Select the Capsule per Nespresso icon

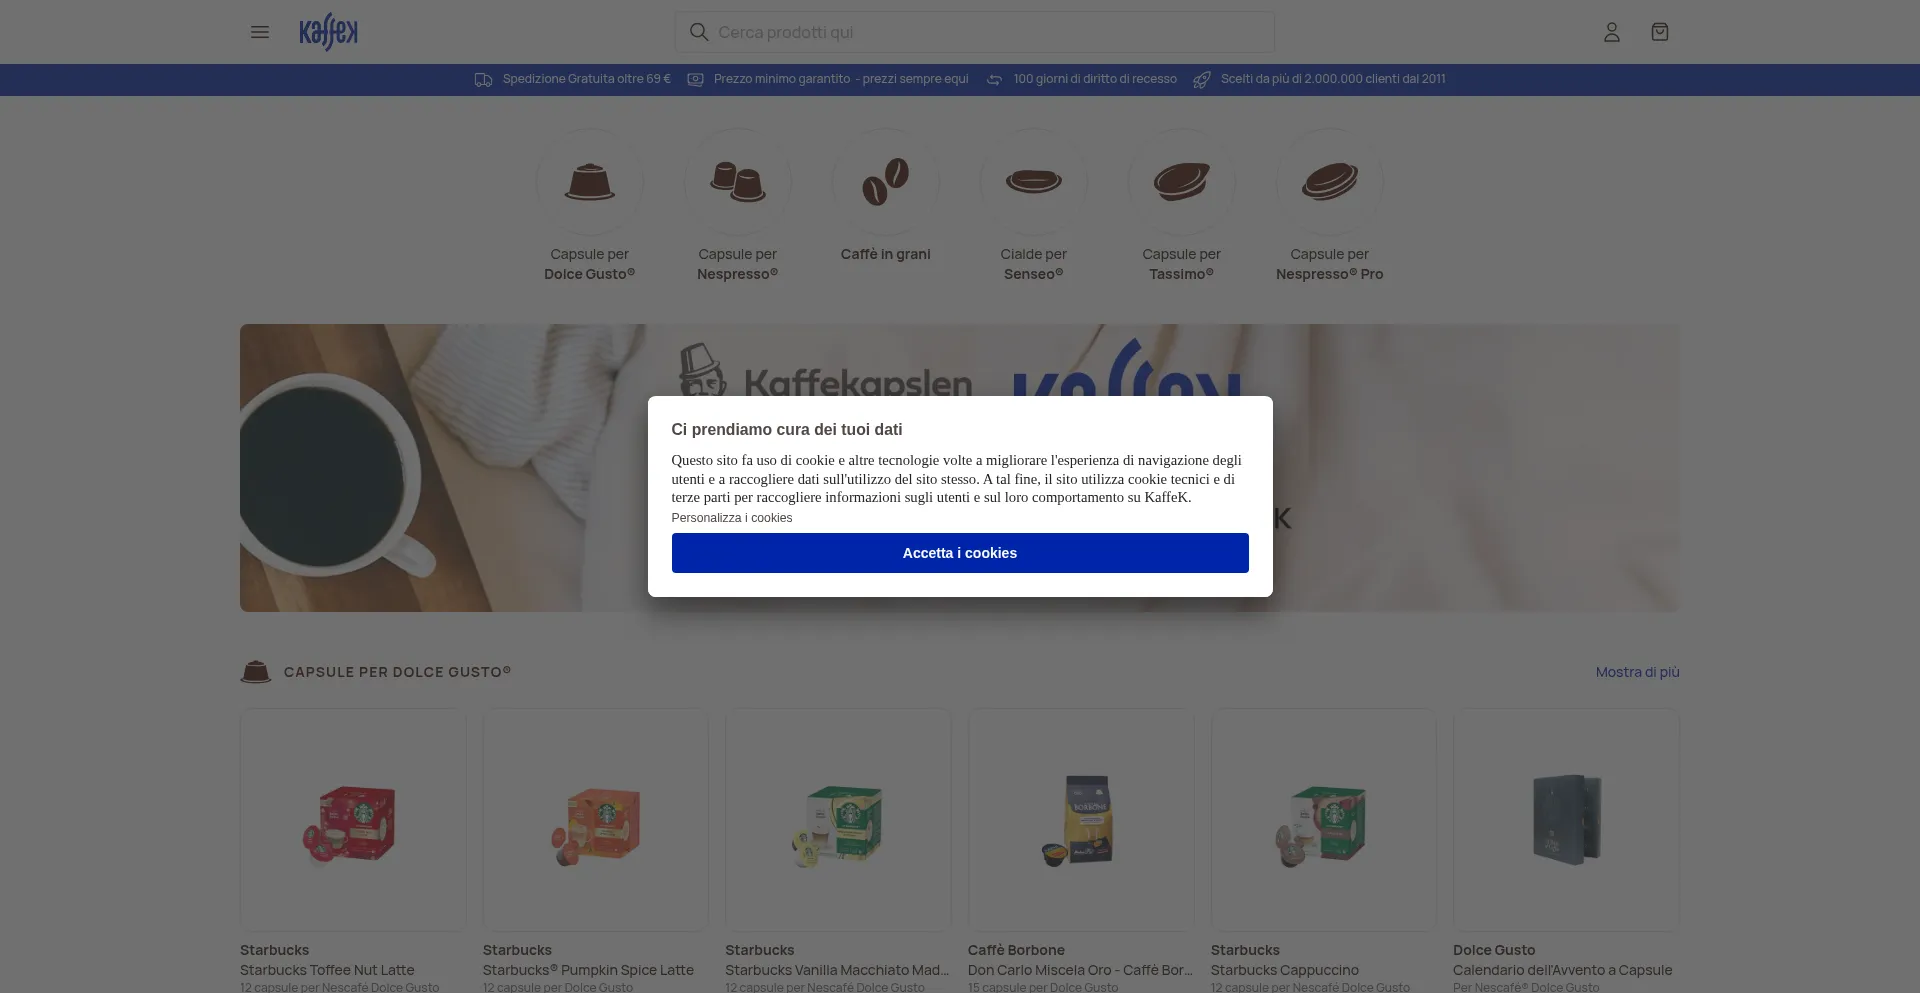(738, 182)
